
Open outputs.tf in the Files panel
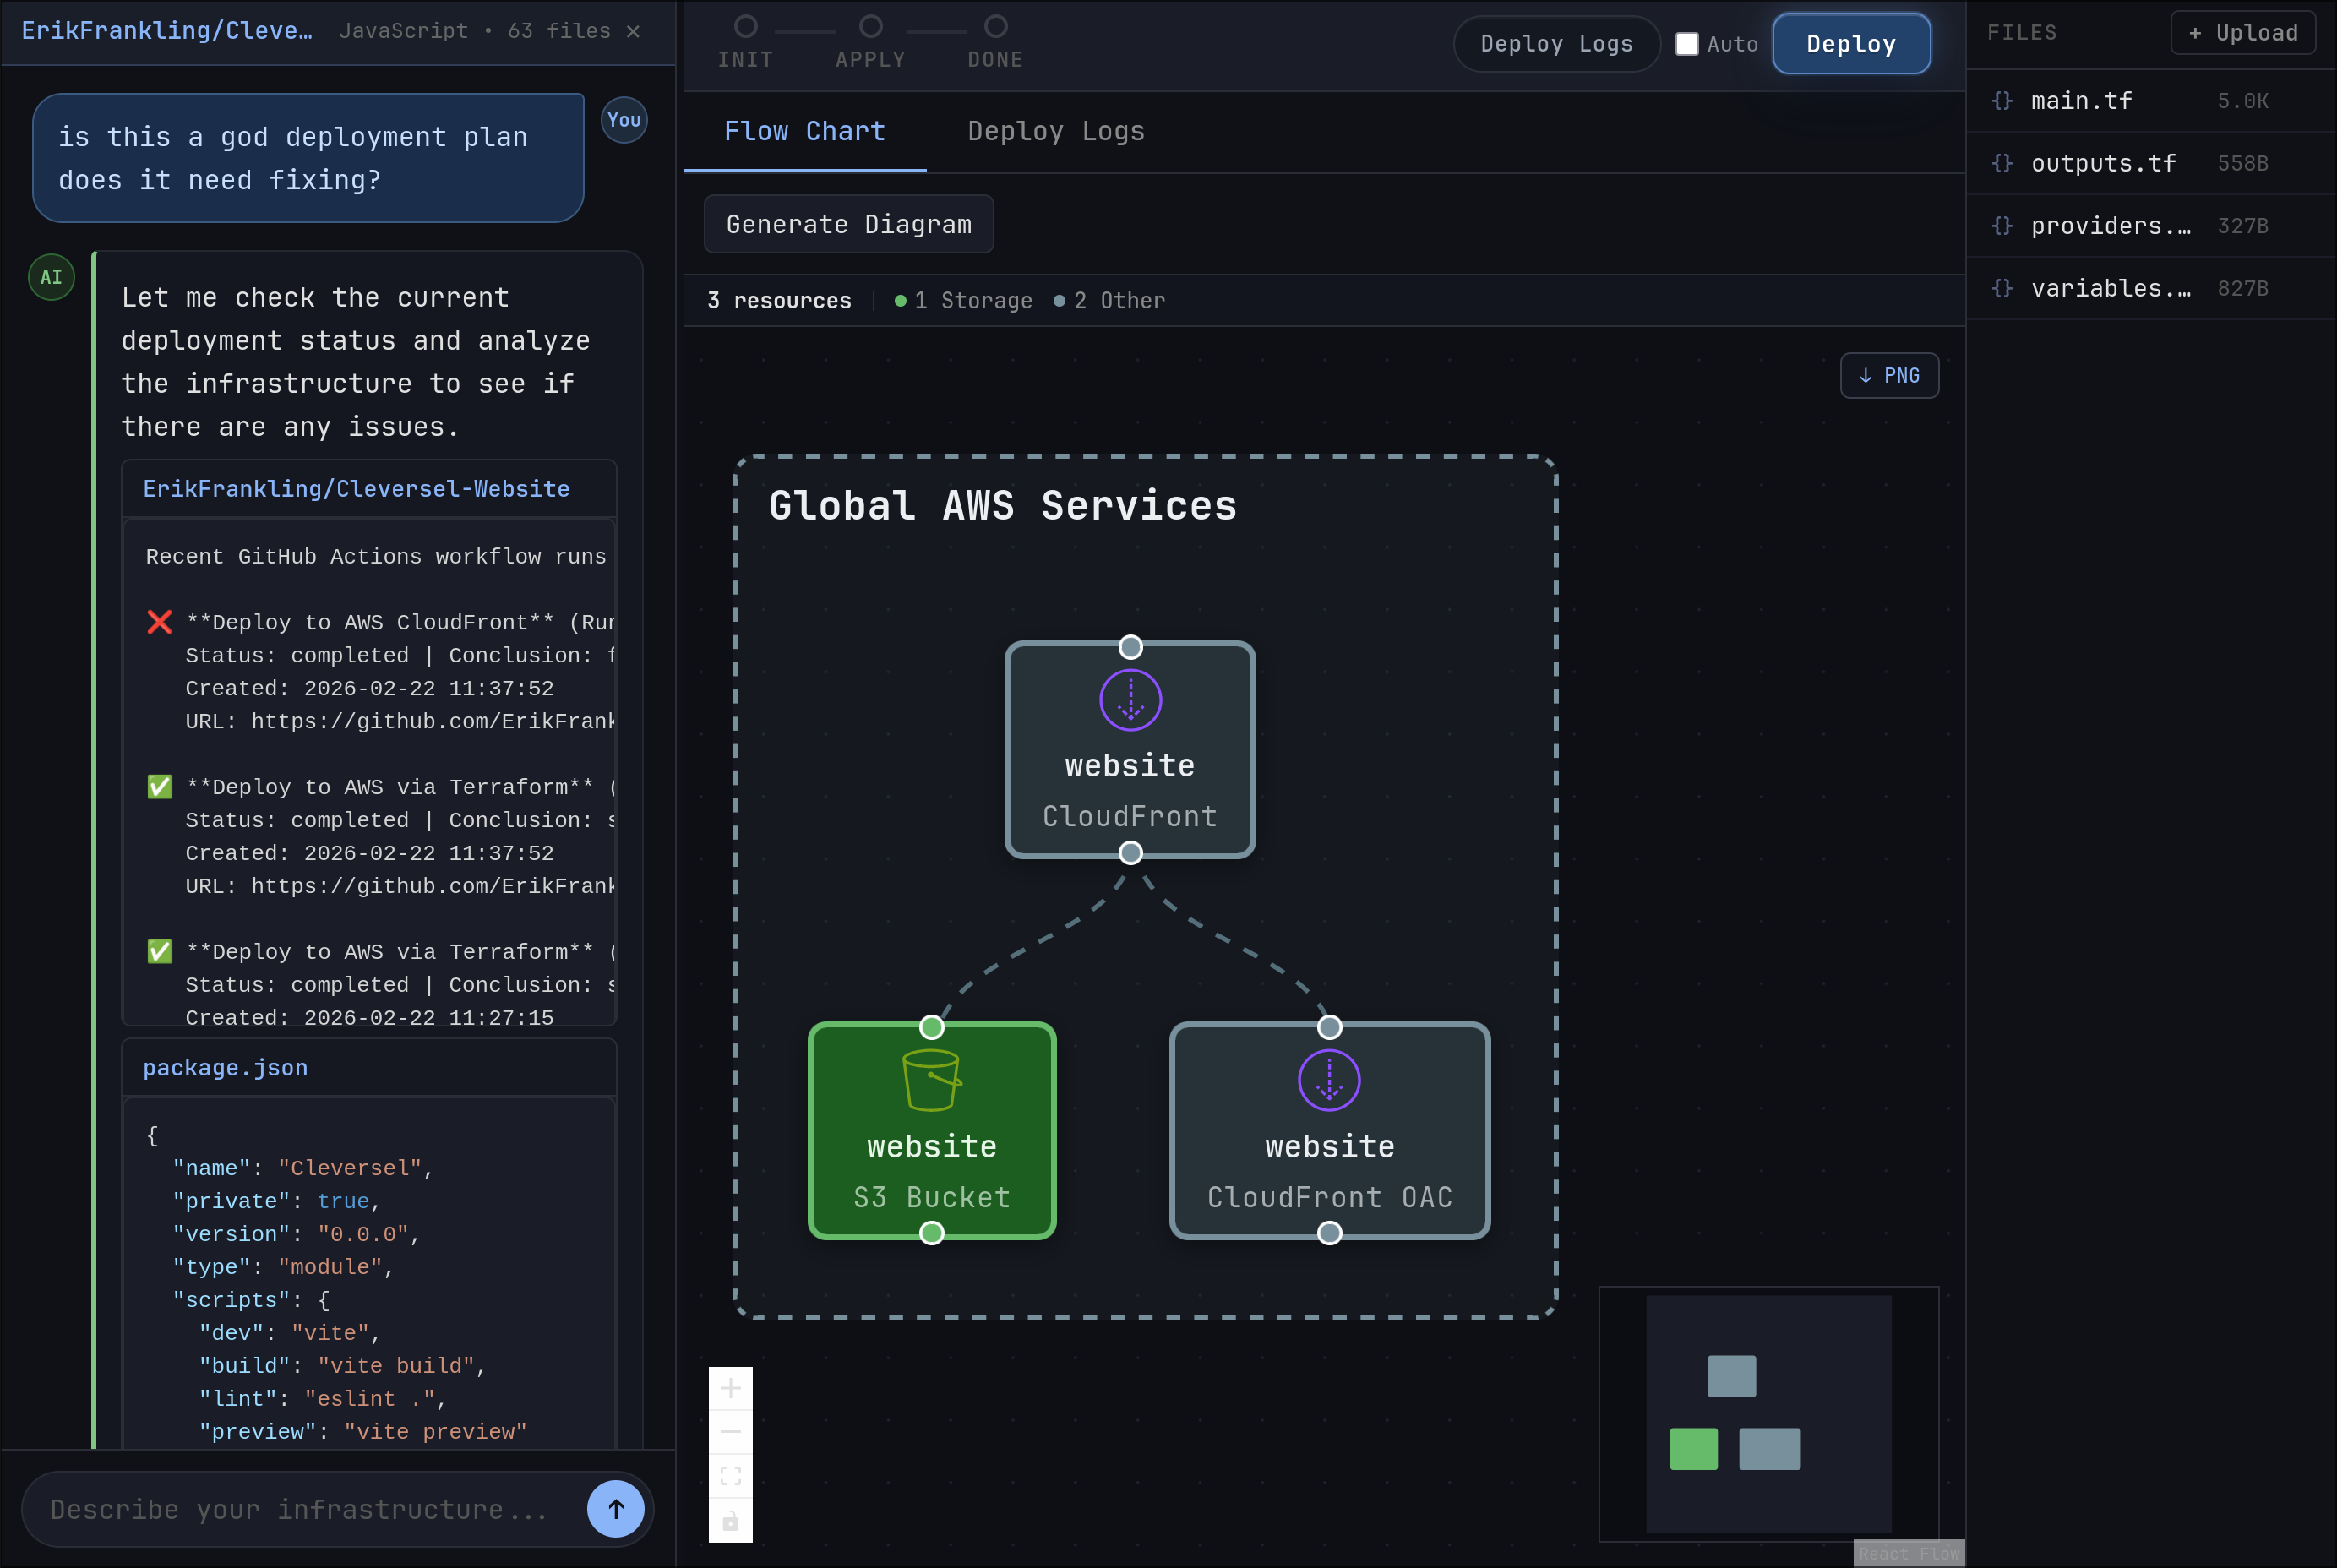(x=2101, y=163)
